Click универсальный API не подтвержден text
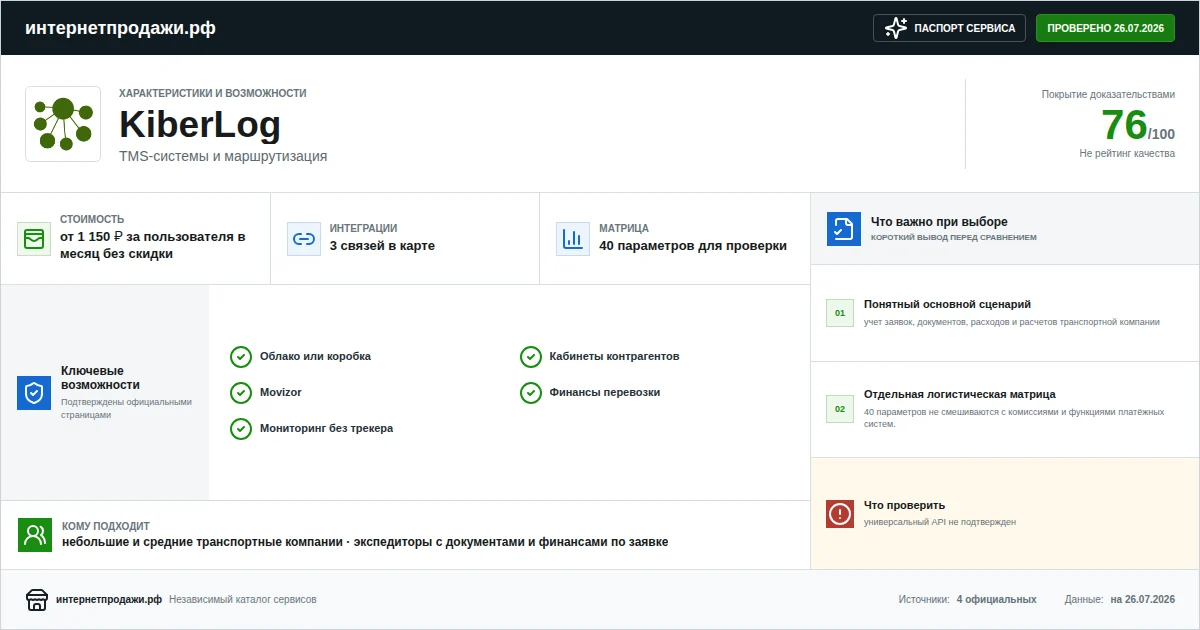 [x=940, y=522]
